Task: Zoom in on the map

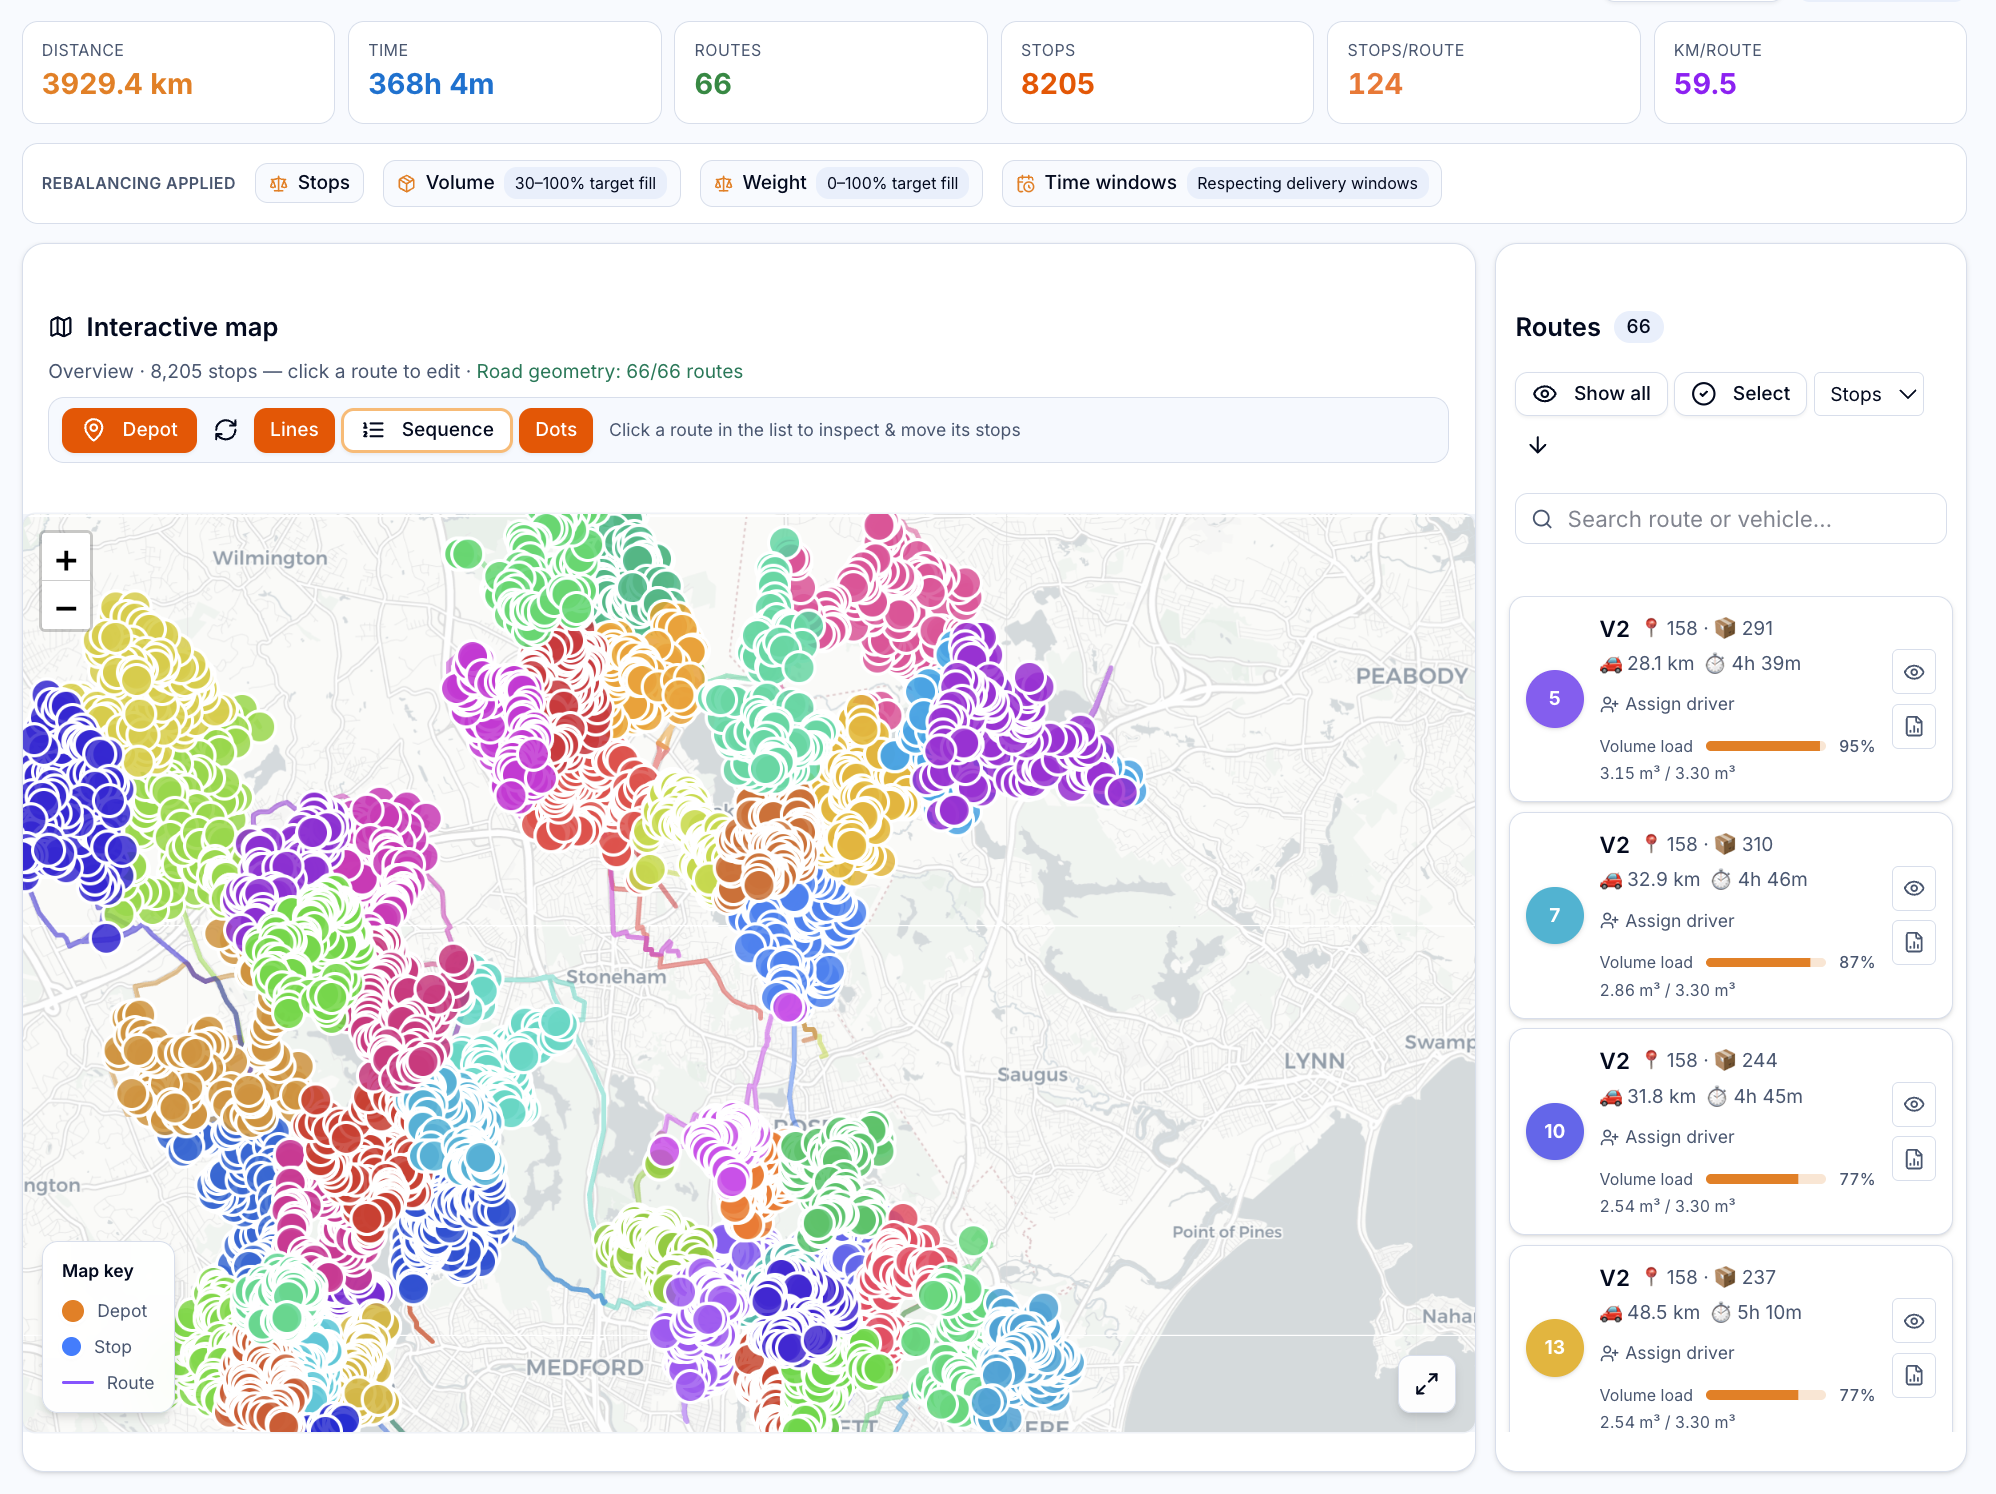Action: pos(66,560)
